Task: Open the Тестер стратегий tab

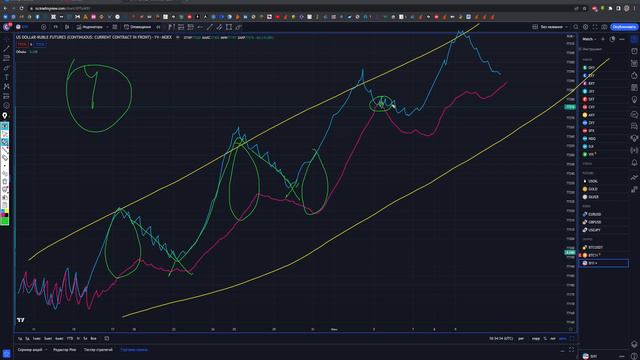Action: point(98,350)
